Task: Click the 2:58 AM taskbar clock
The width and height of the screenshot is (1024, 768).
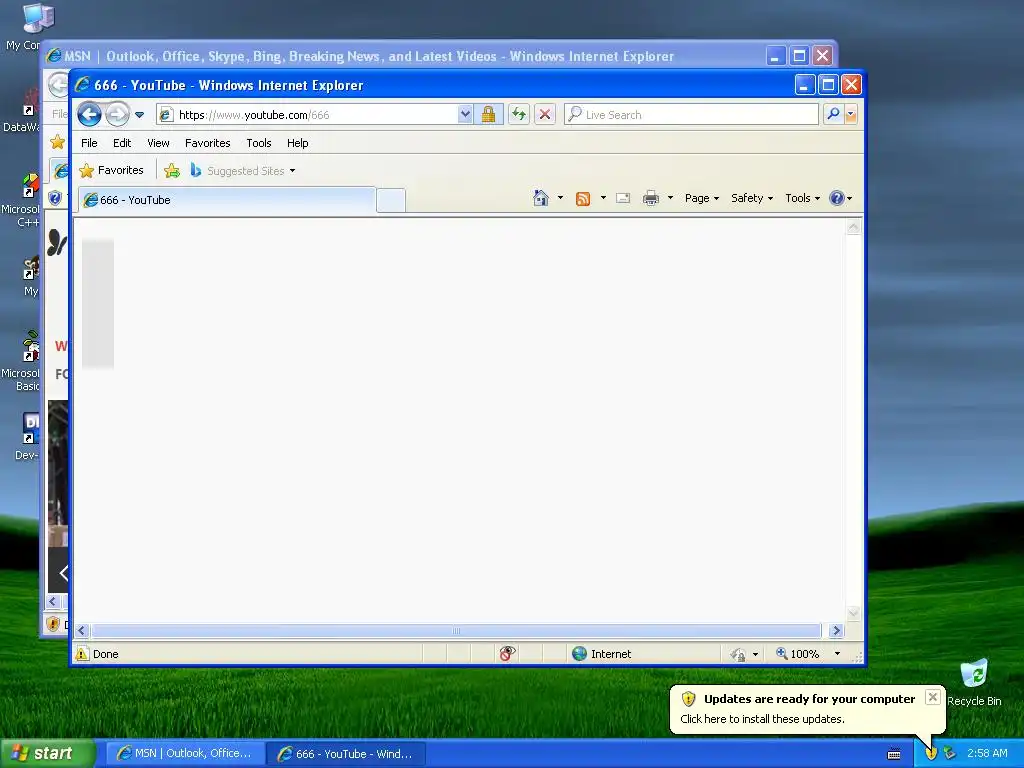Action: pos(987,754)
